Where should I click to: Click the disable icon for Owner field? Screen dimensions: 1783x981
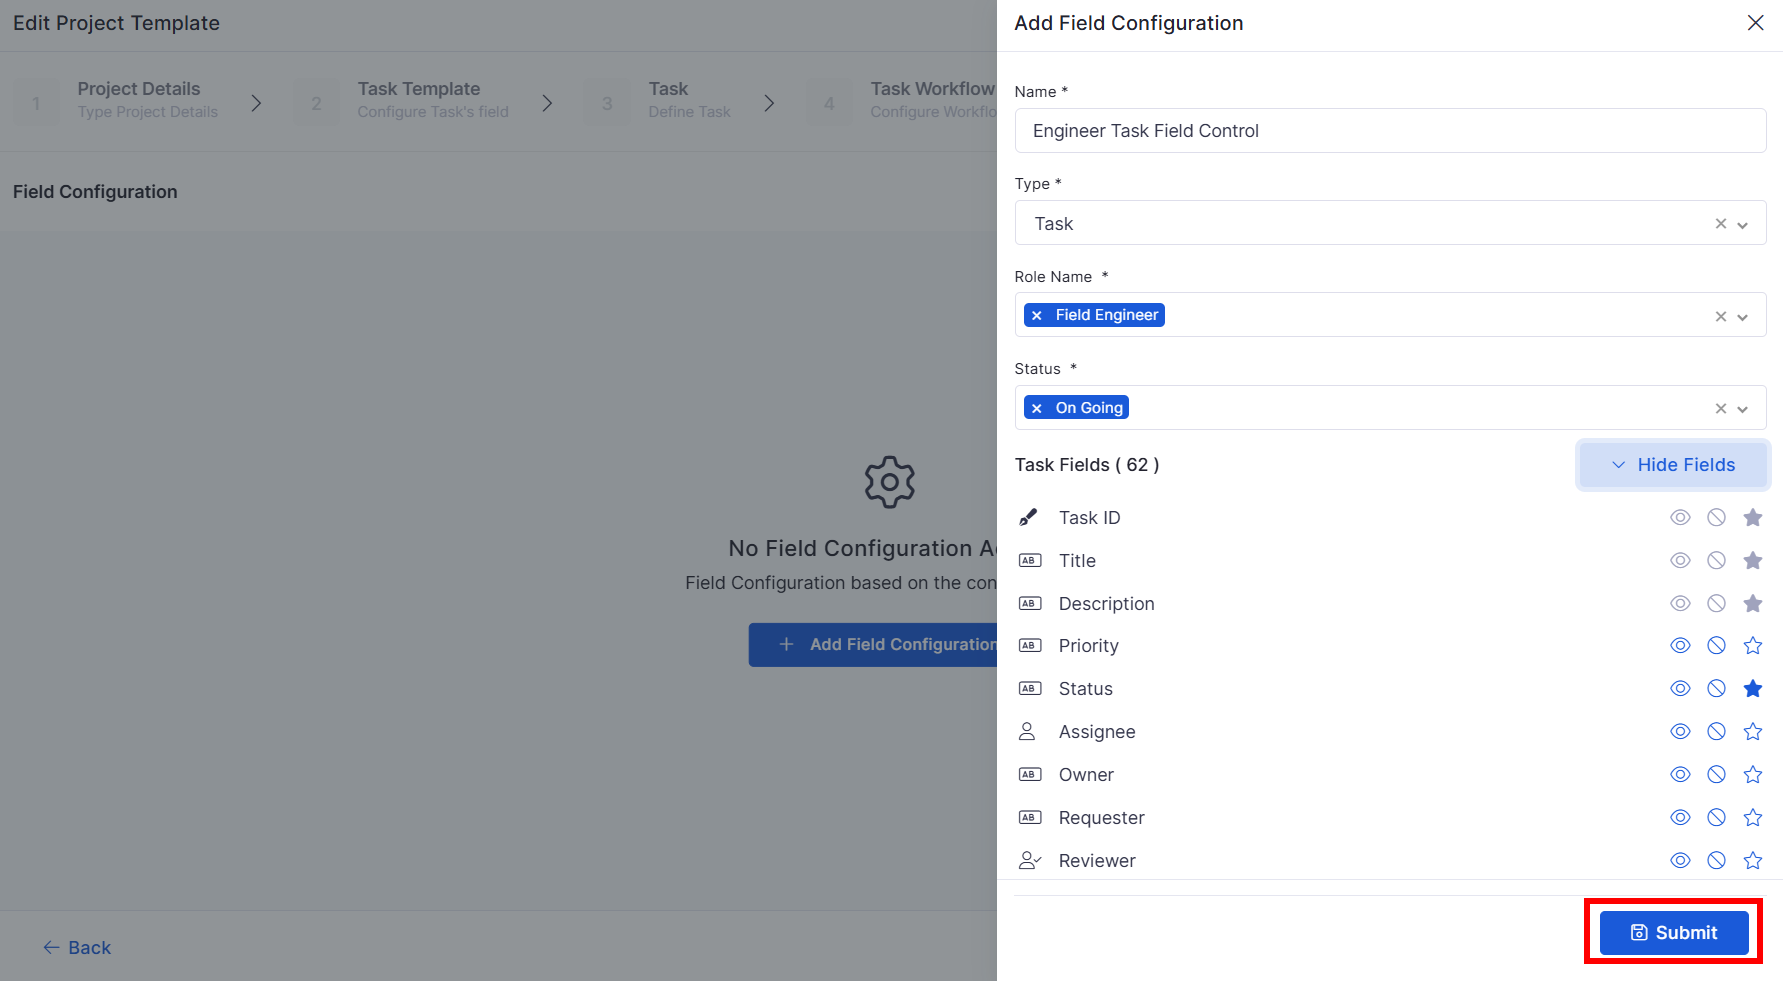point(1716,775)
